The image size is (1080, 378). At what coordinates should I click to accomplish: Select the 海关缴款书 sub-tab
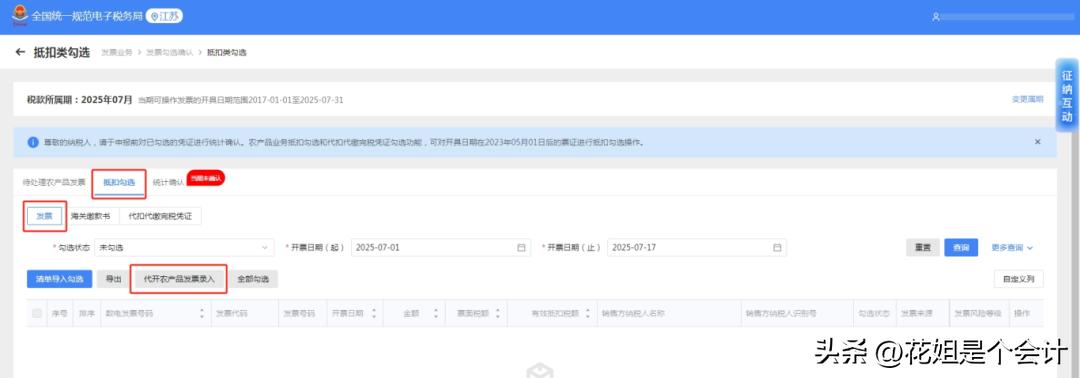click(90, 216)
